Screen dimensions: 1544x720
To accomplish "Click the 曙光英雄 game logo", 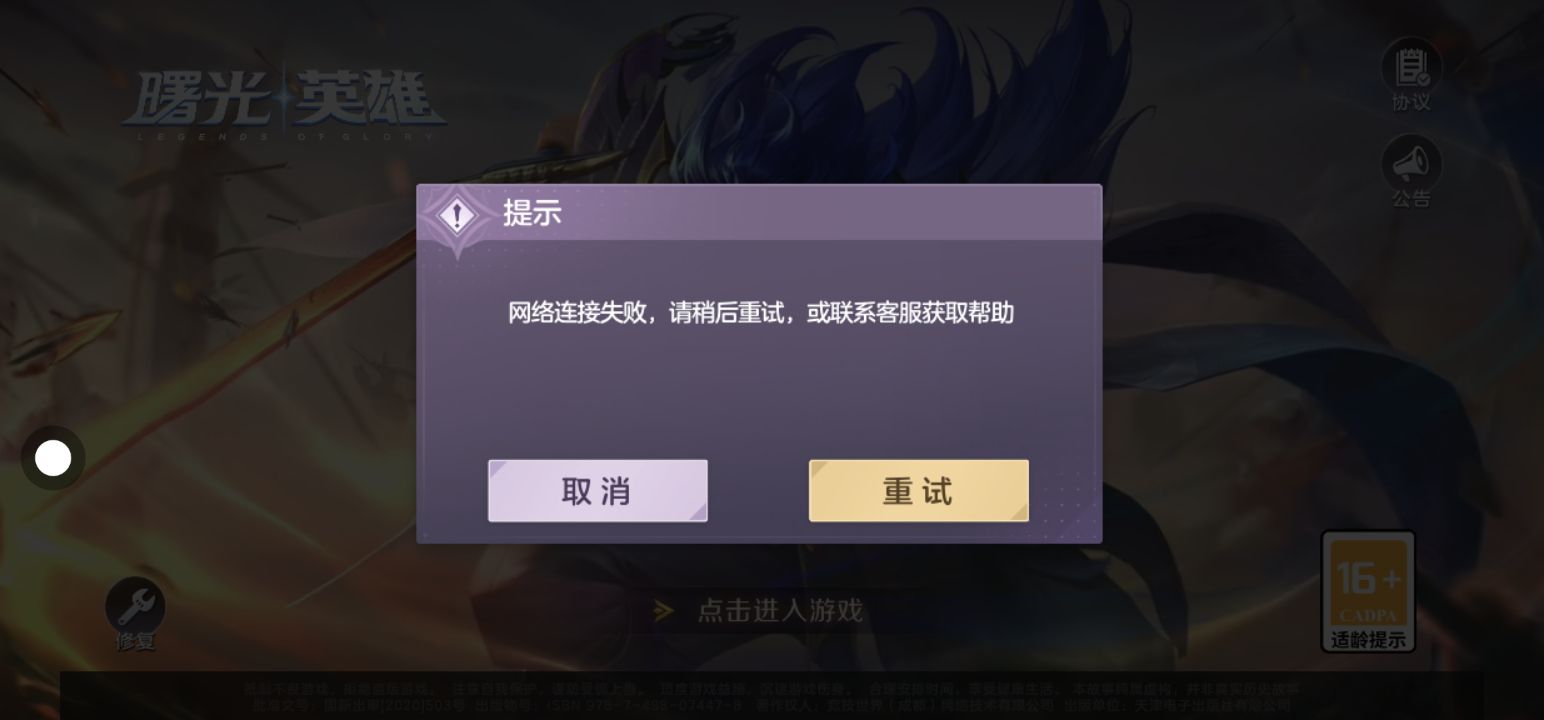I will click(284, 101).
